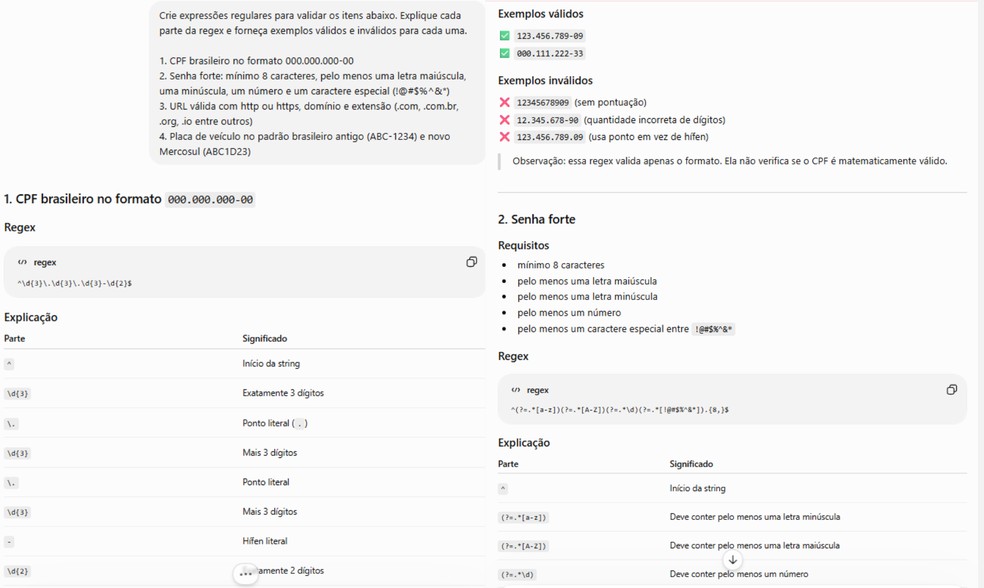
Task: Click red X next to 12.345.678-90
Action: click(505, 120)
